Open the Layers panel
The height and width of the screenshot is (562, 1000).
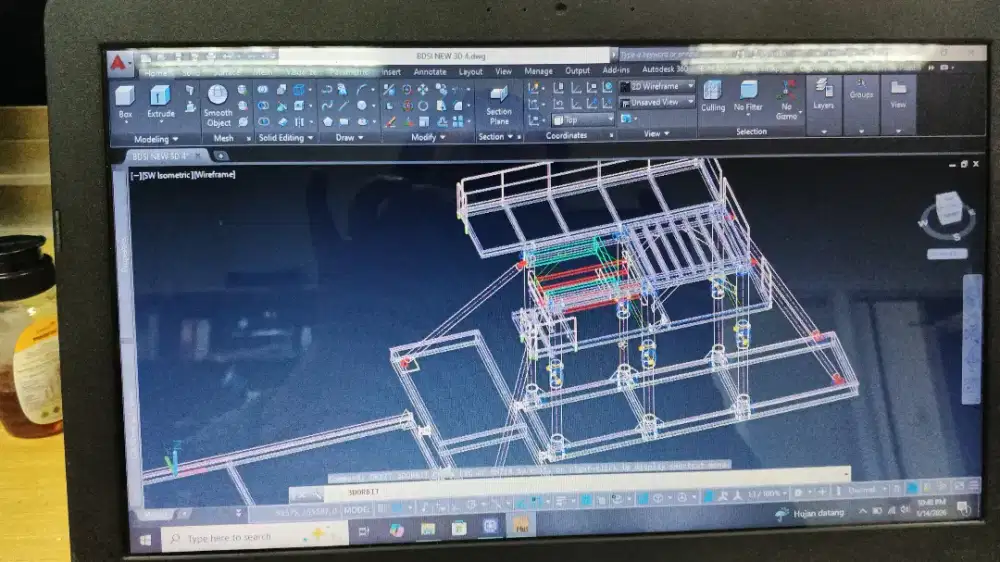(x=823, y=94)
